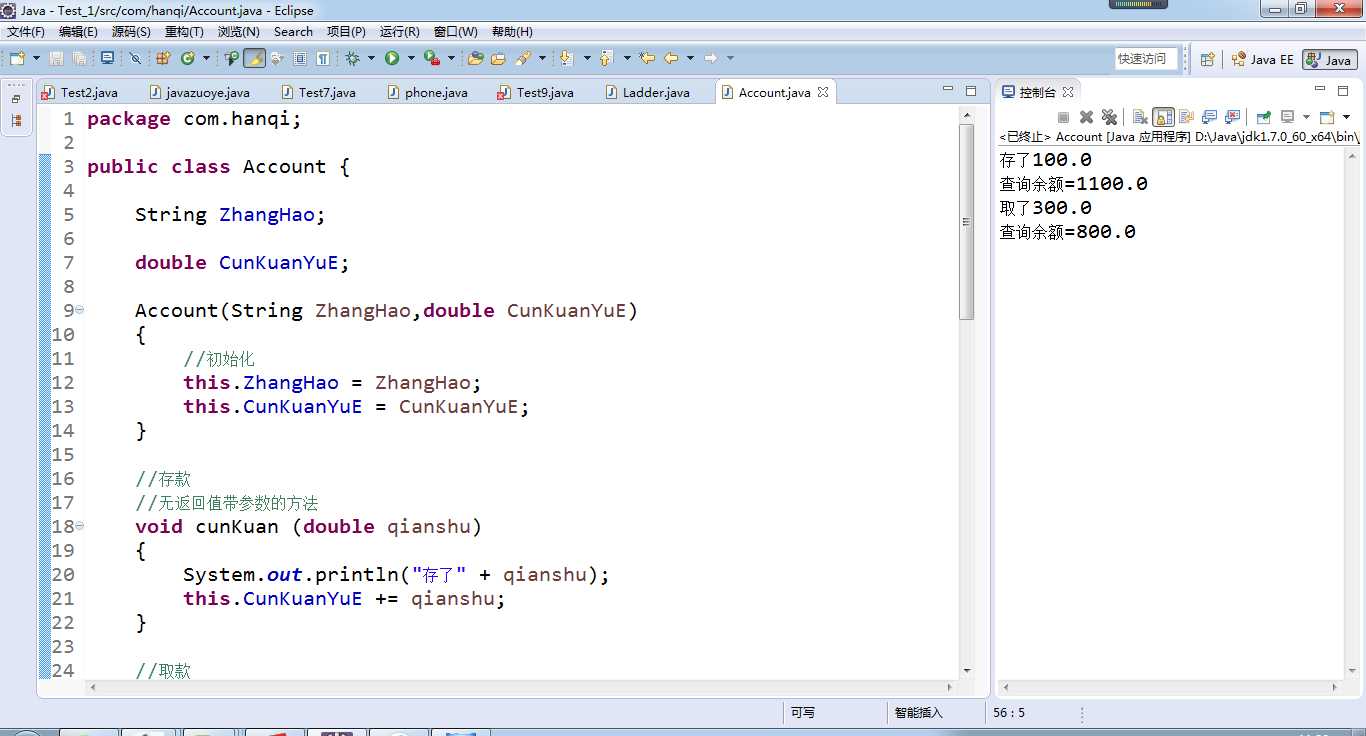Viewport: 1366px width, 736px height.
Task: Open the 文件(F) menu
Action: coord(26,32)
